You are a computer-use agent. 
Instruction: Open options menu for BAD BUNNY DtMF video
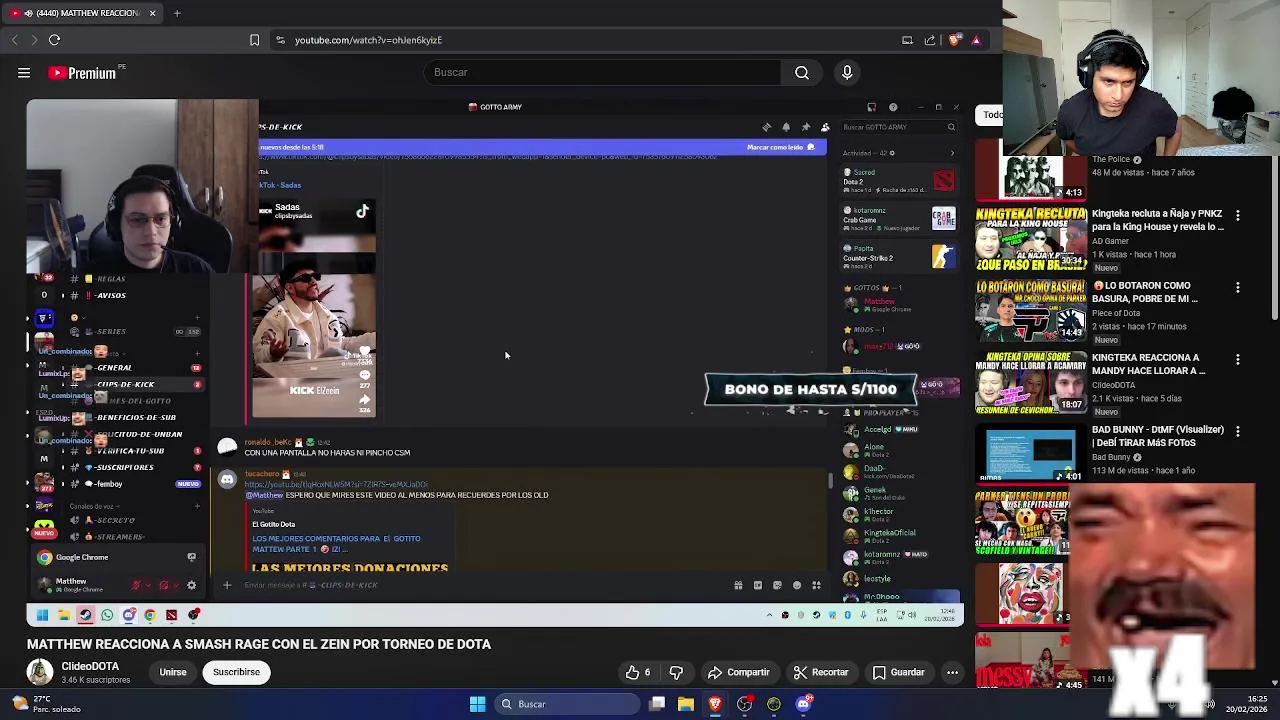(x=1238, y=431)
